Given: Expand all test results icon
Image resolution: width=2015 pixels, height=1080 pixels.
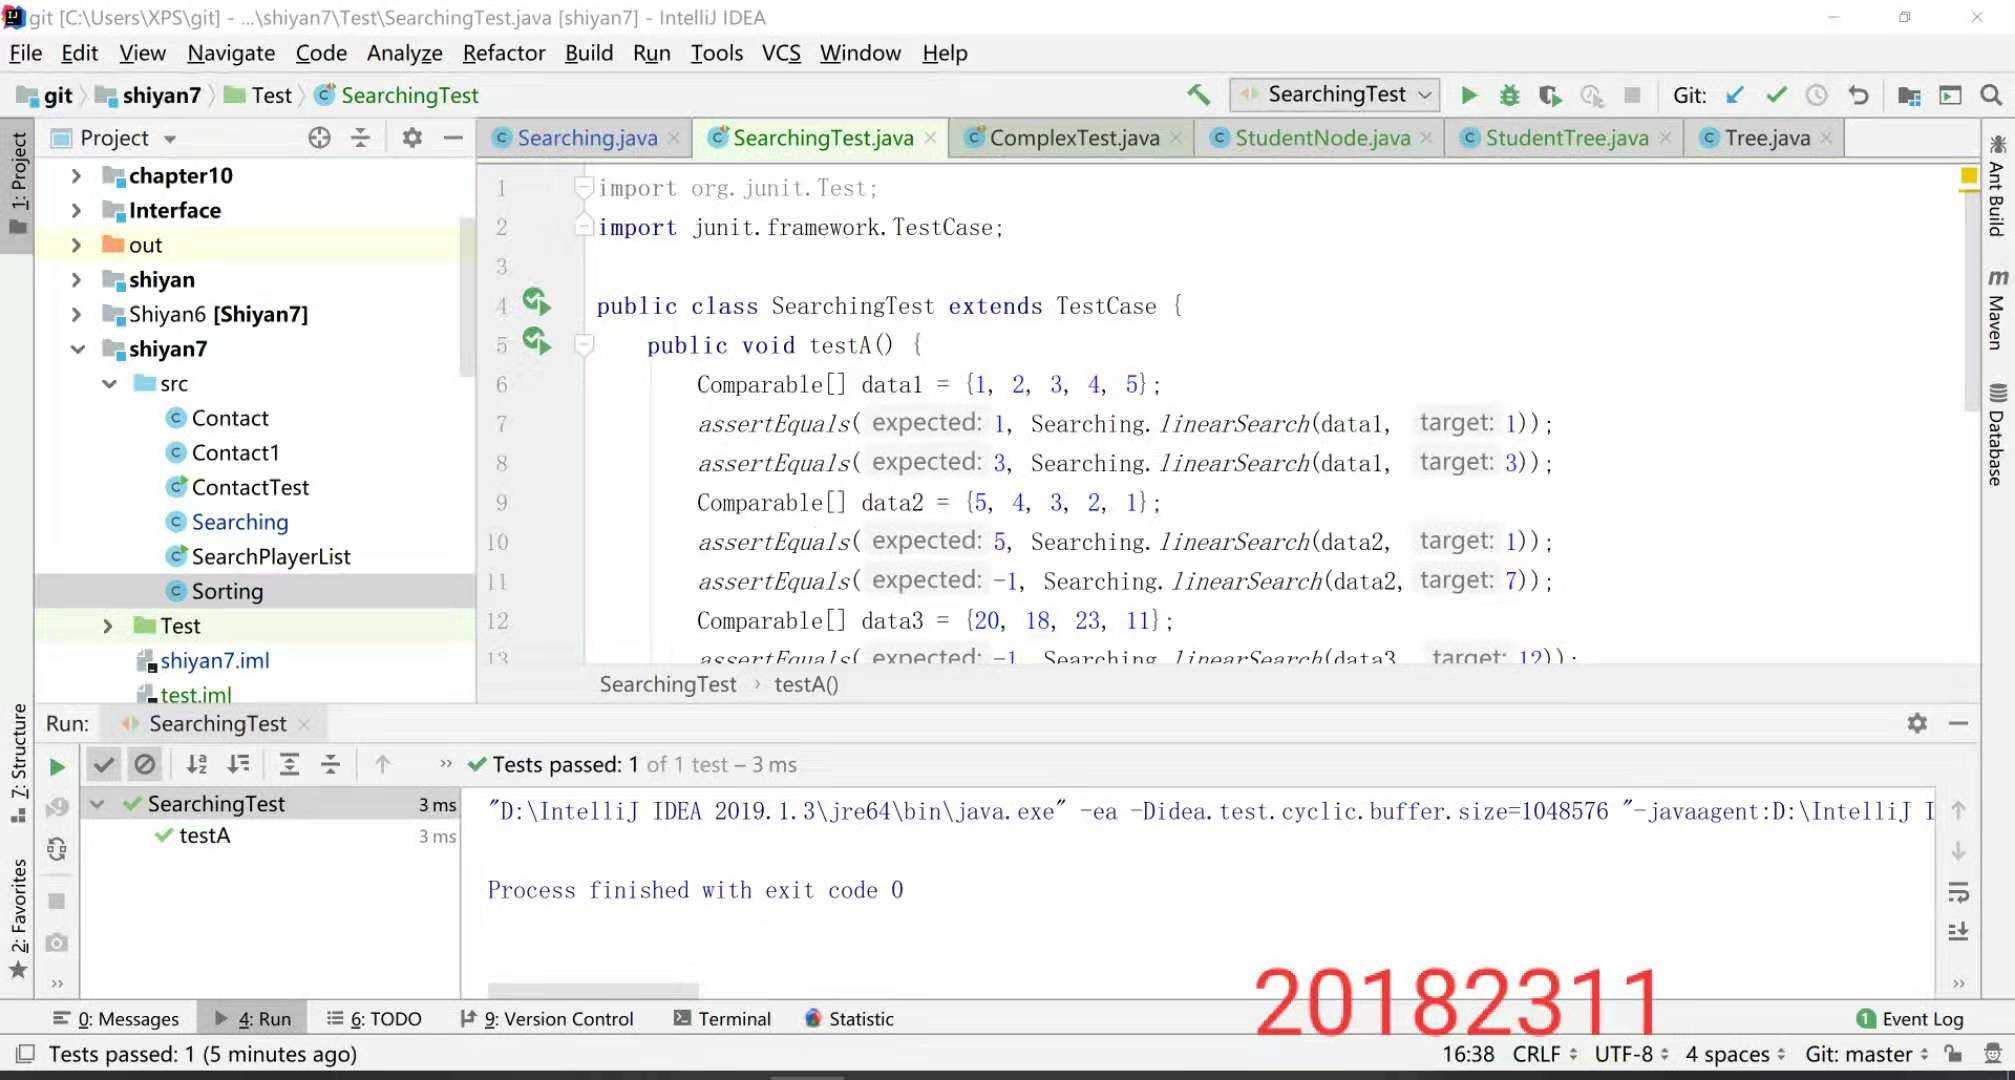Looking at the screenshot, I should tap(289, 765).
